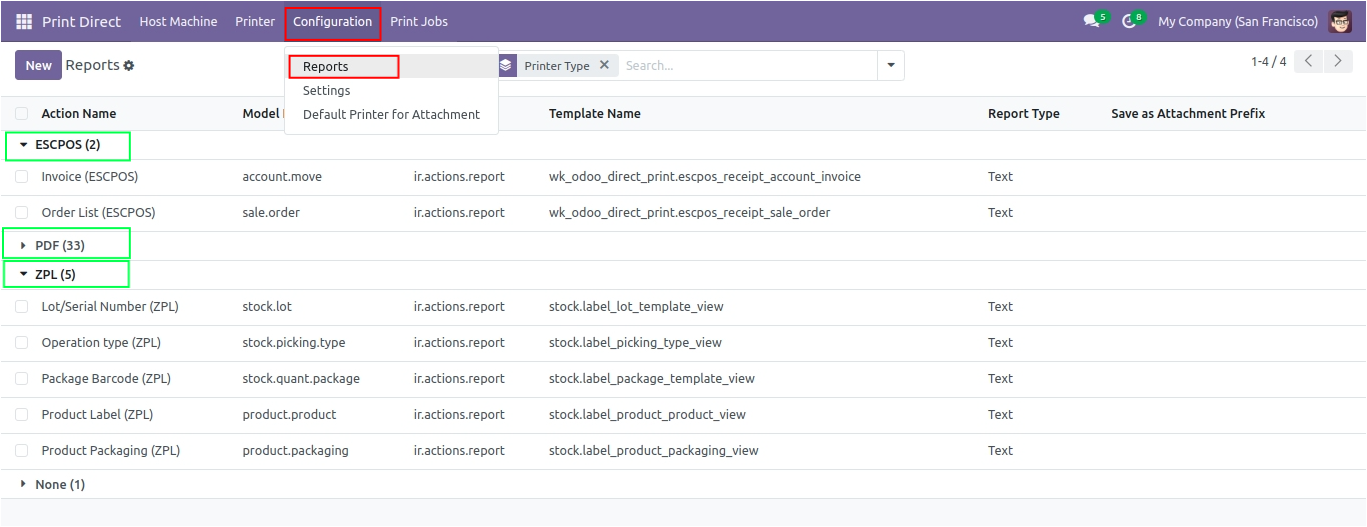Click the stock.lot model cell
The width and height of the screenshot is (1367, 527).
click(x=267, y=307)
